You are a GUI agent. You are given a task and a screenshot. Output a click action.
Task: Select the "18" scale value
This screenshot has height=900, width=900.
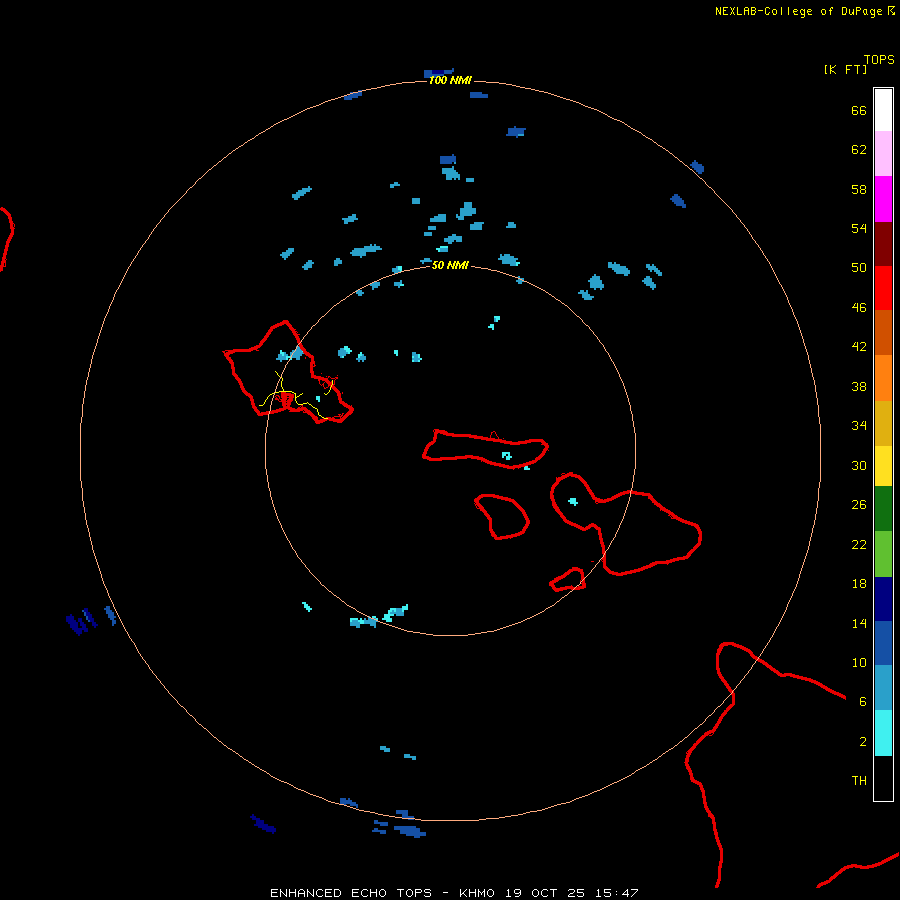click(x=859, y=584)
